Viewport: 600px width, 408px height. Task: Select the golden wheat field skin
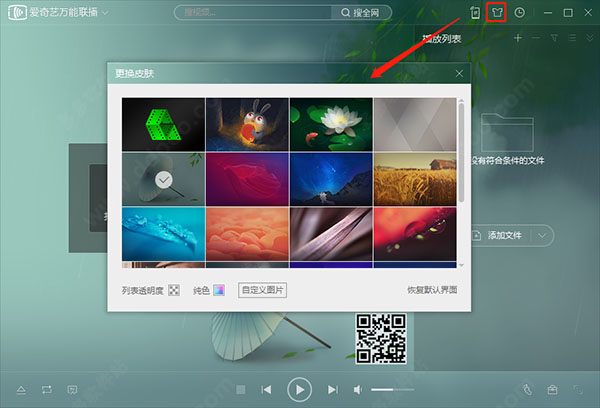click(415, 179)
